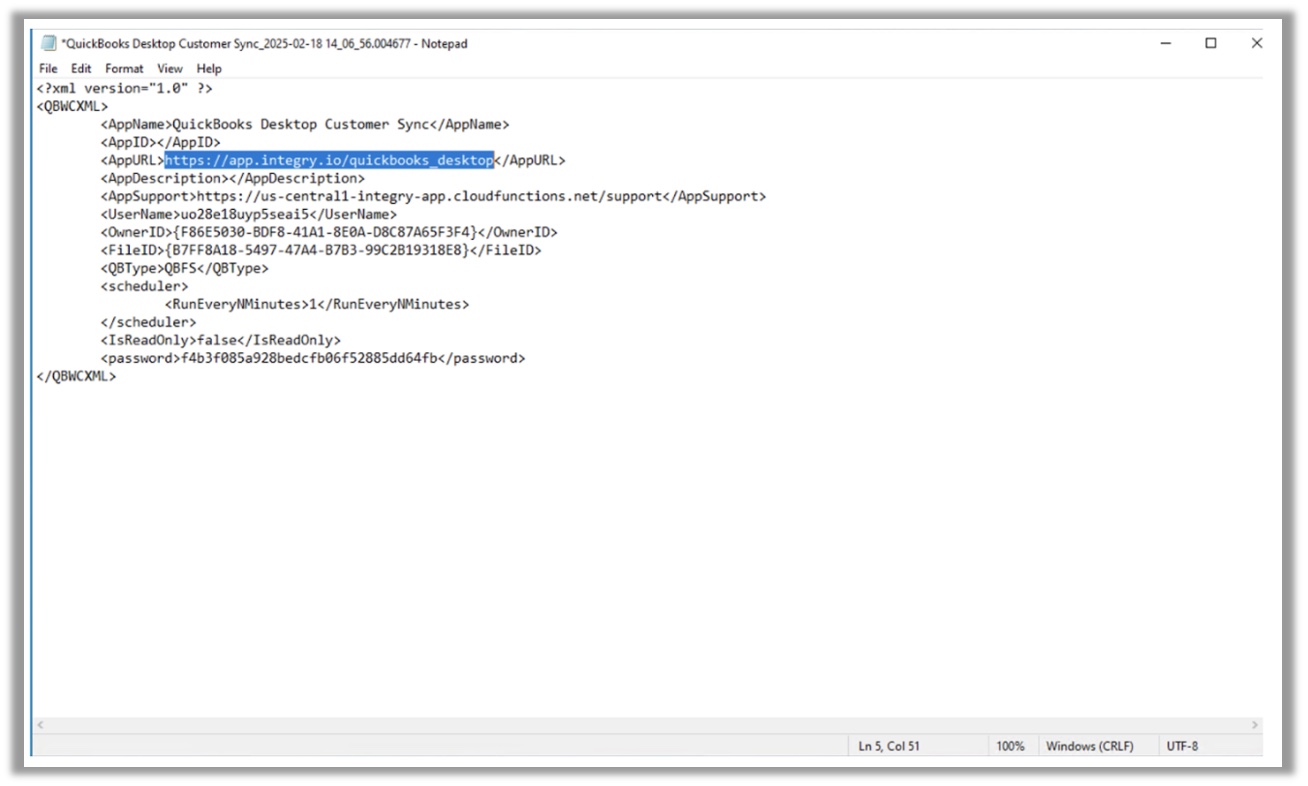Click the 100% zoom level in status bar
Screen dimensions: 1308x786
1010,746
